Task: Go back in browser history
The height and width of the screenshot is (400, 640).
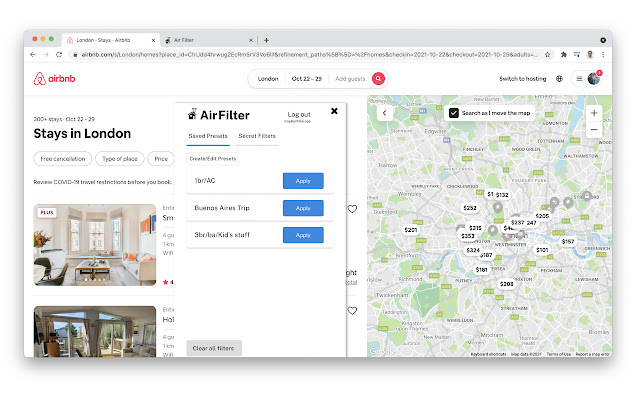Action: tap(33, 54)
